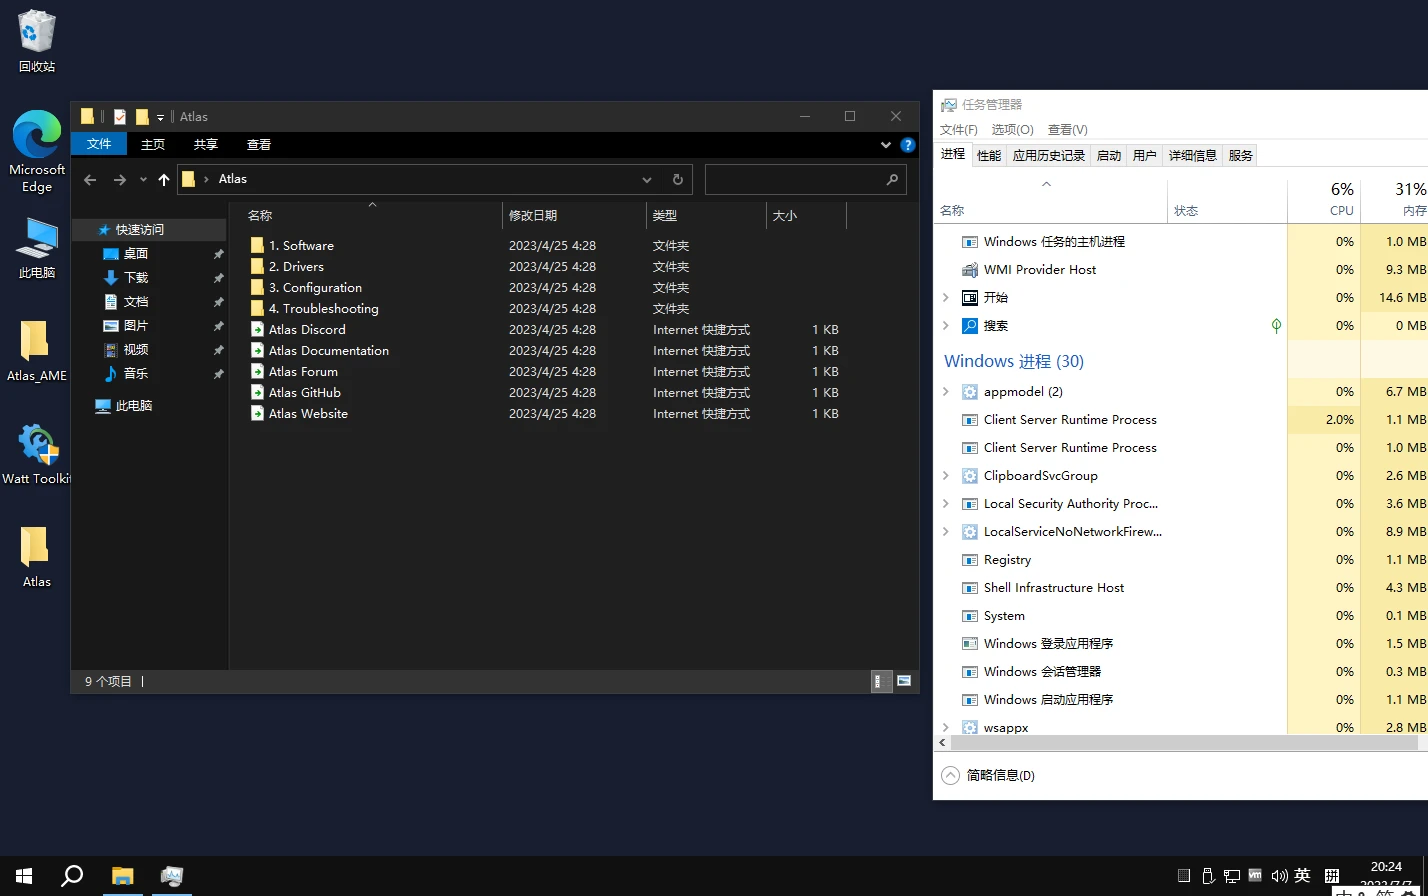The width and height of the screenshot is (1428, 896).
Task: Select the Atlas_AME folder on the desktop
Action: coord(37,351)
